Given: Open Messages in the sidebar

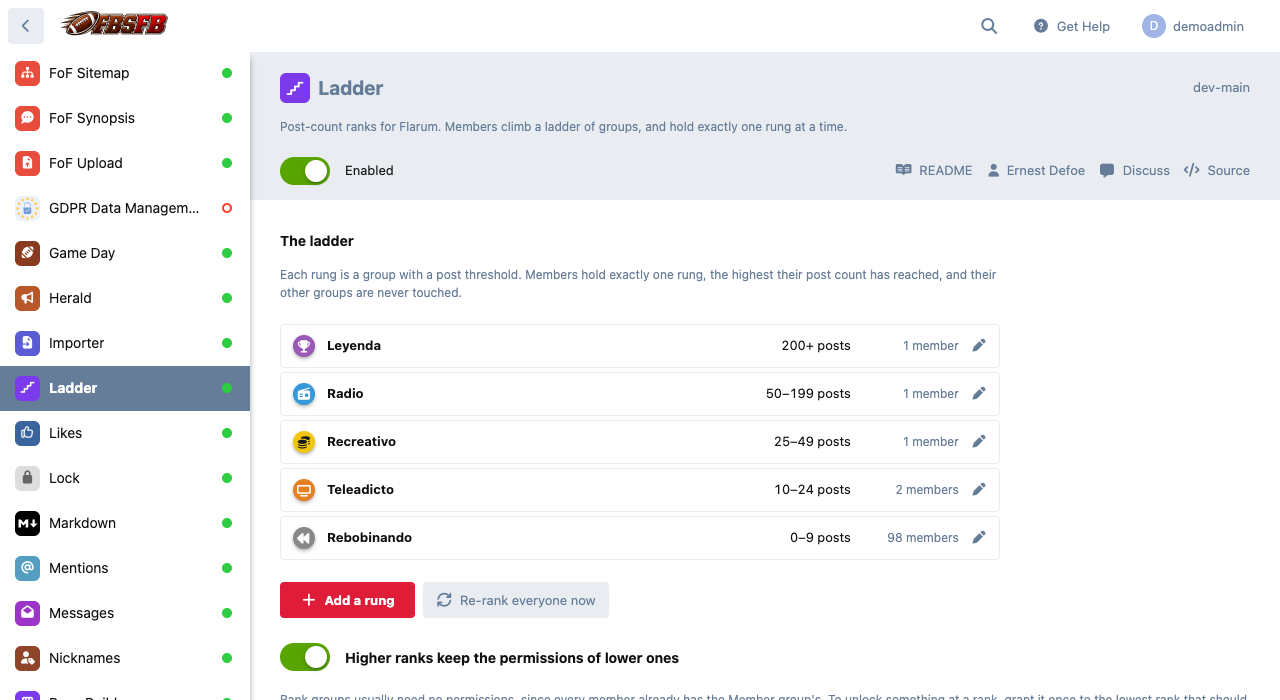Looking at the screenshot, I should [x=125, y=613].
